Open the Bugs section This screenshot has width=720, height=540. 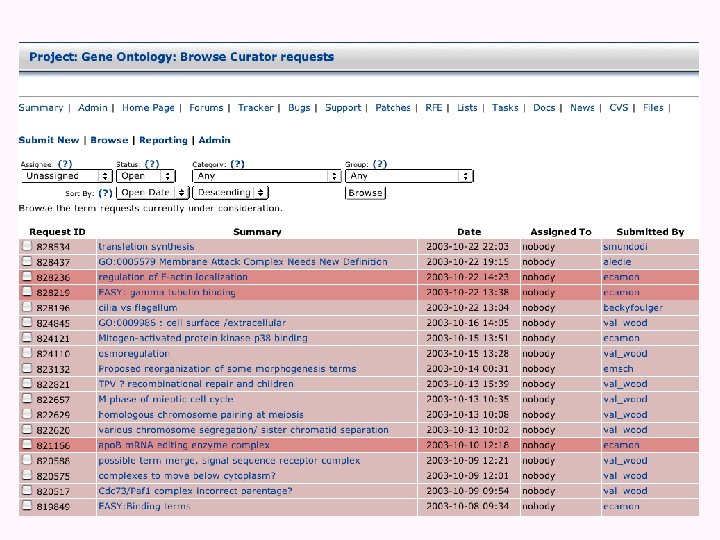[299, 107]
